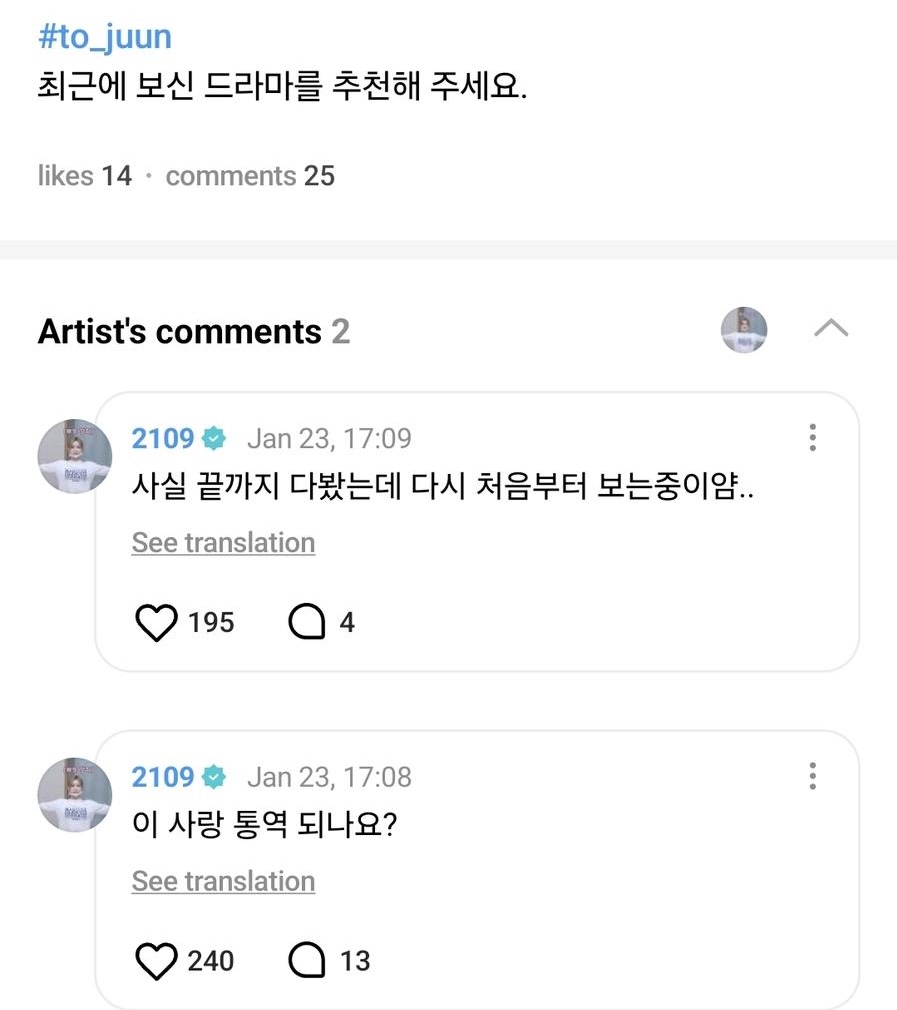The image size is (897, 1010).
Task: Open the #to_juun hashtag
Action: pos(104,37)
